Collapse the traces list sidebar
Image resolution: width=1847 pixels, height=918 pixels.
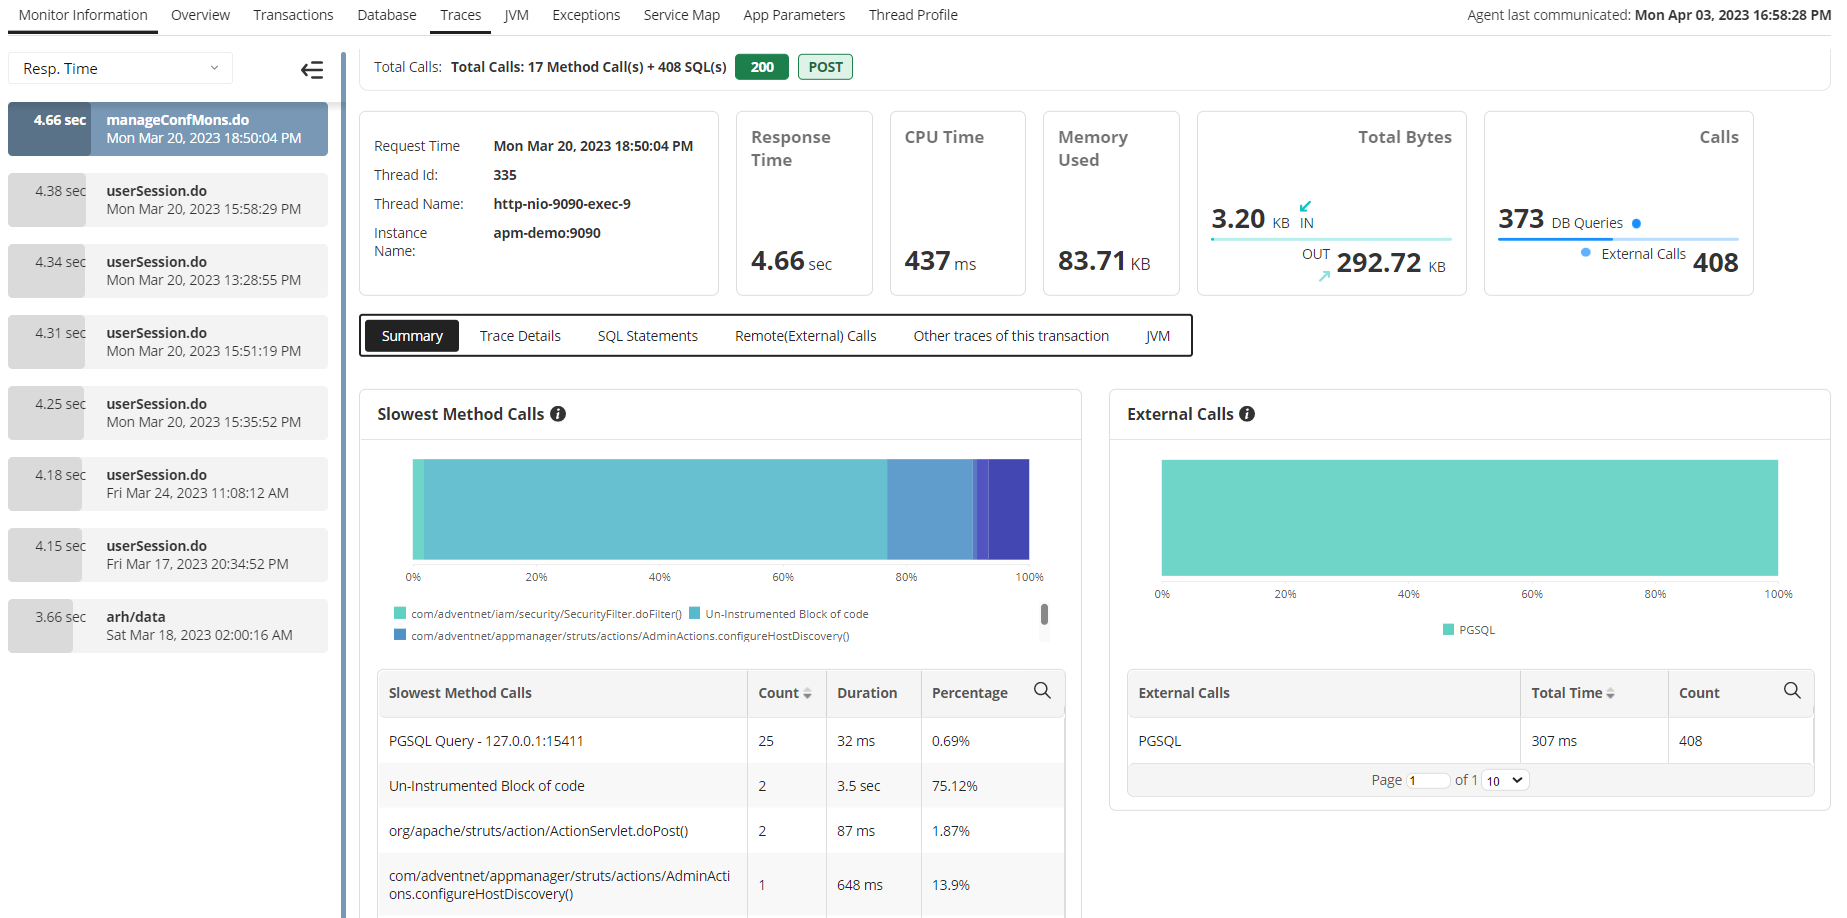(312, 69)
